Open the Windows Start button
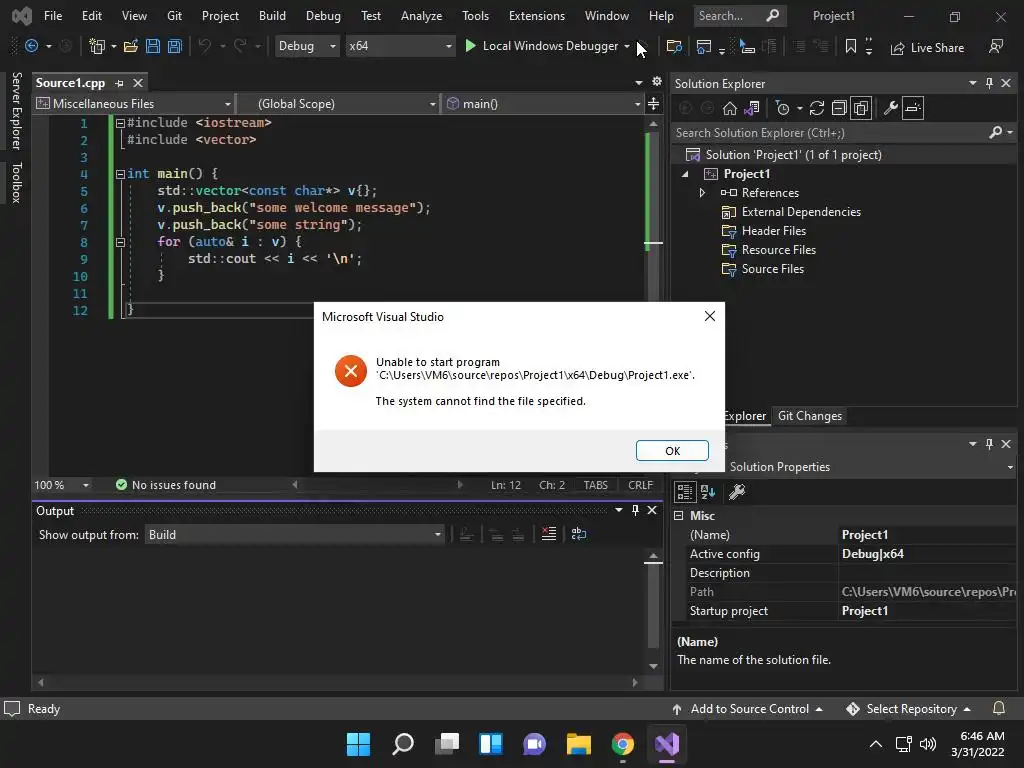This screenshot has height=768, width=1024. (358, 744)
